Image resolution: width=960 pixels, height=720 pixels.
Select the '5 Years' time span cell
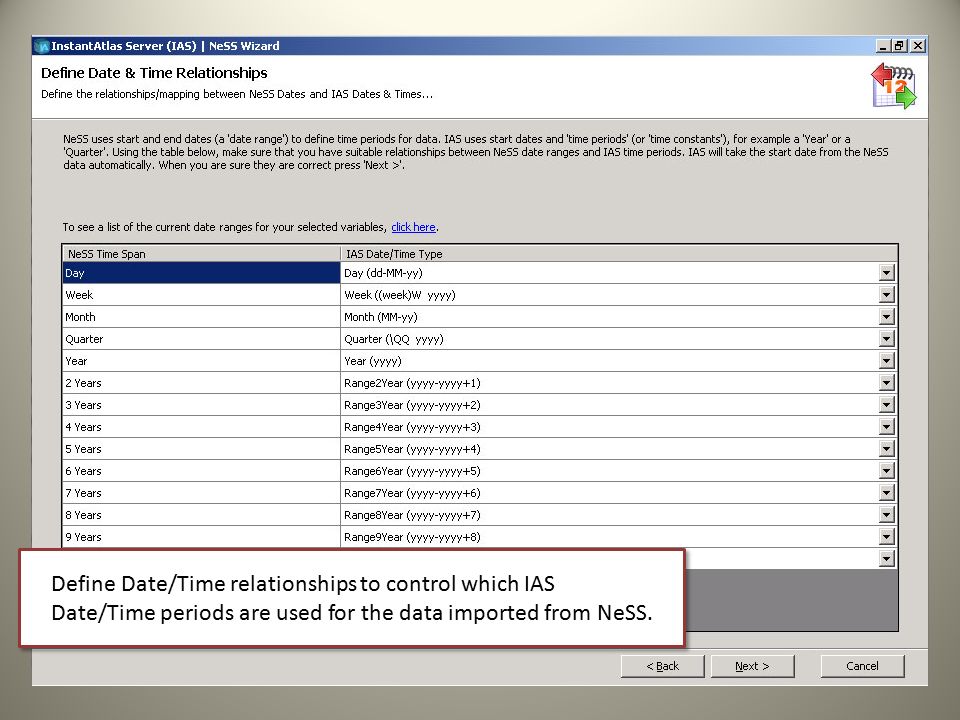[x=201, y=449]
